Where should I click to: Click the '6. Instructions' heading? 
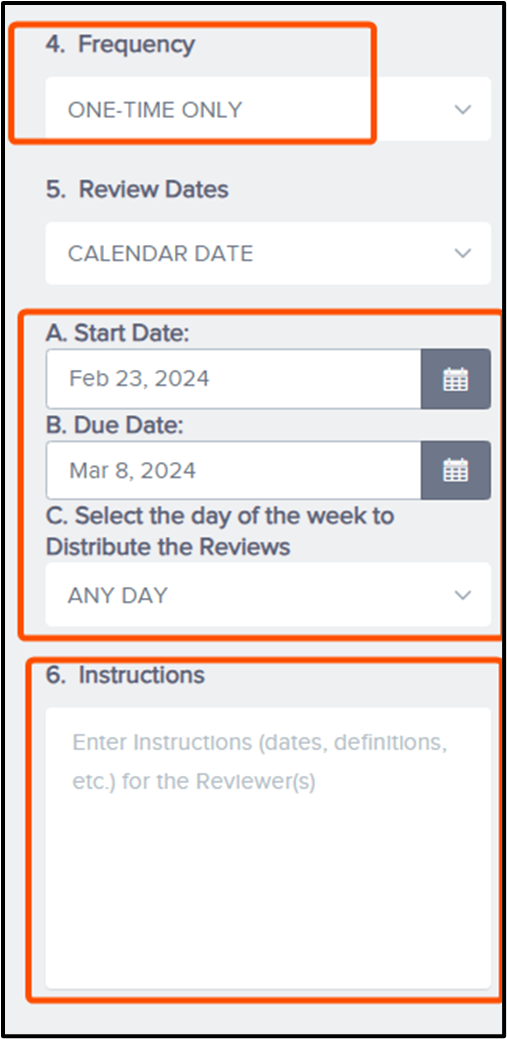click(x=125, y=675)
